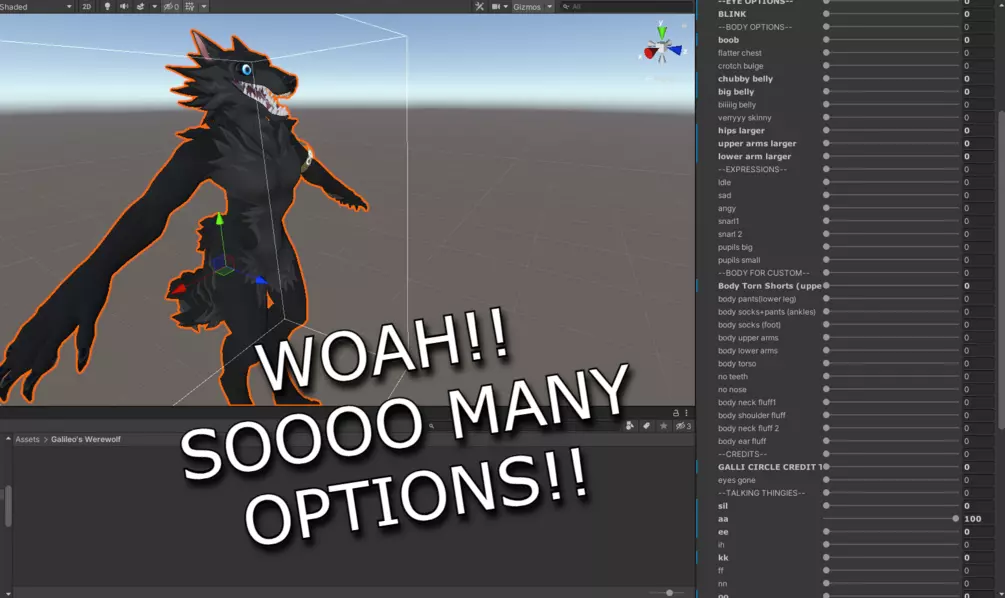
Task: Open the Shaded draw mode dropdown
Action: (x=36, y=7)
